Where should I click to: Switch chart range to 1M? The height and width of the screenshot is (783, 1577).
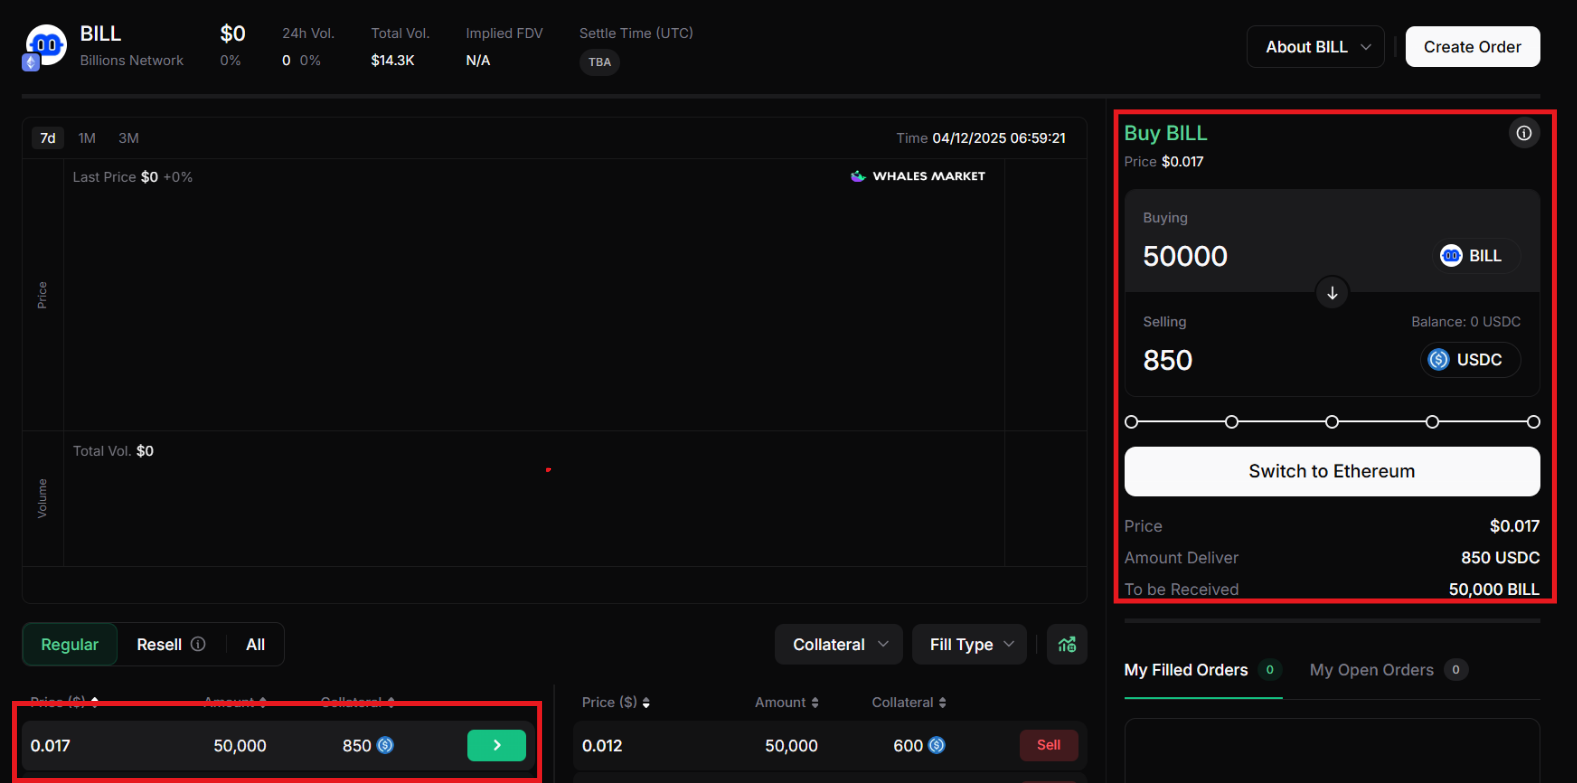click(x=87, y=138)
